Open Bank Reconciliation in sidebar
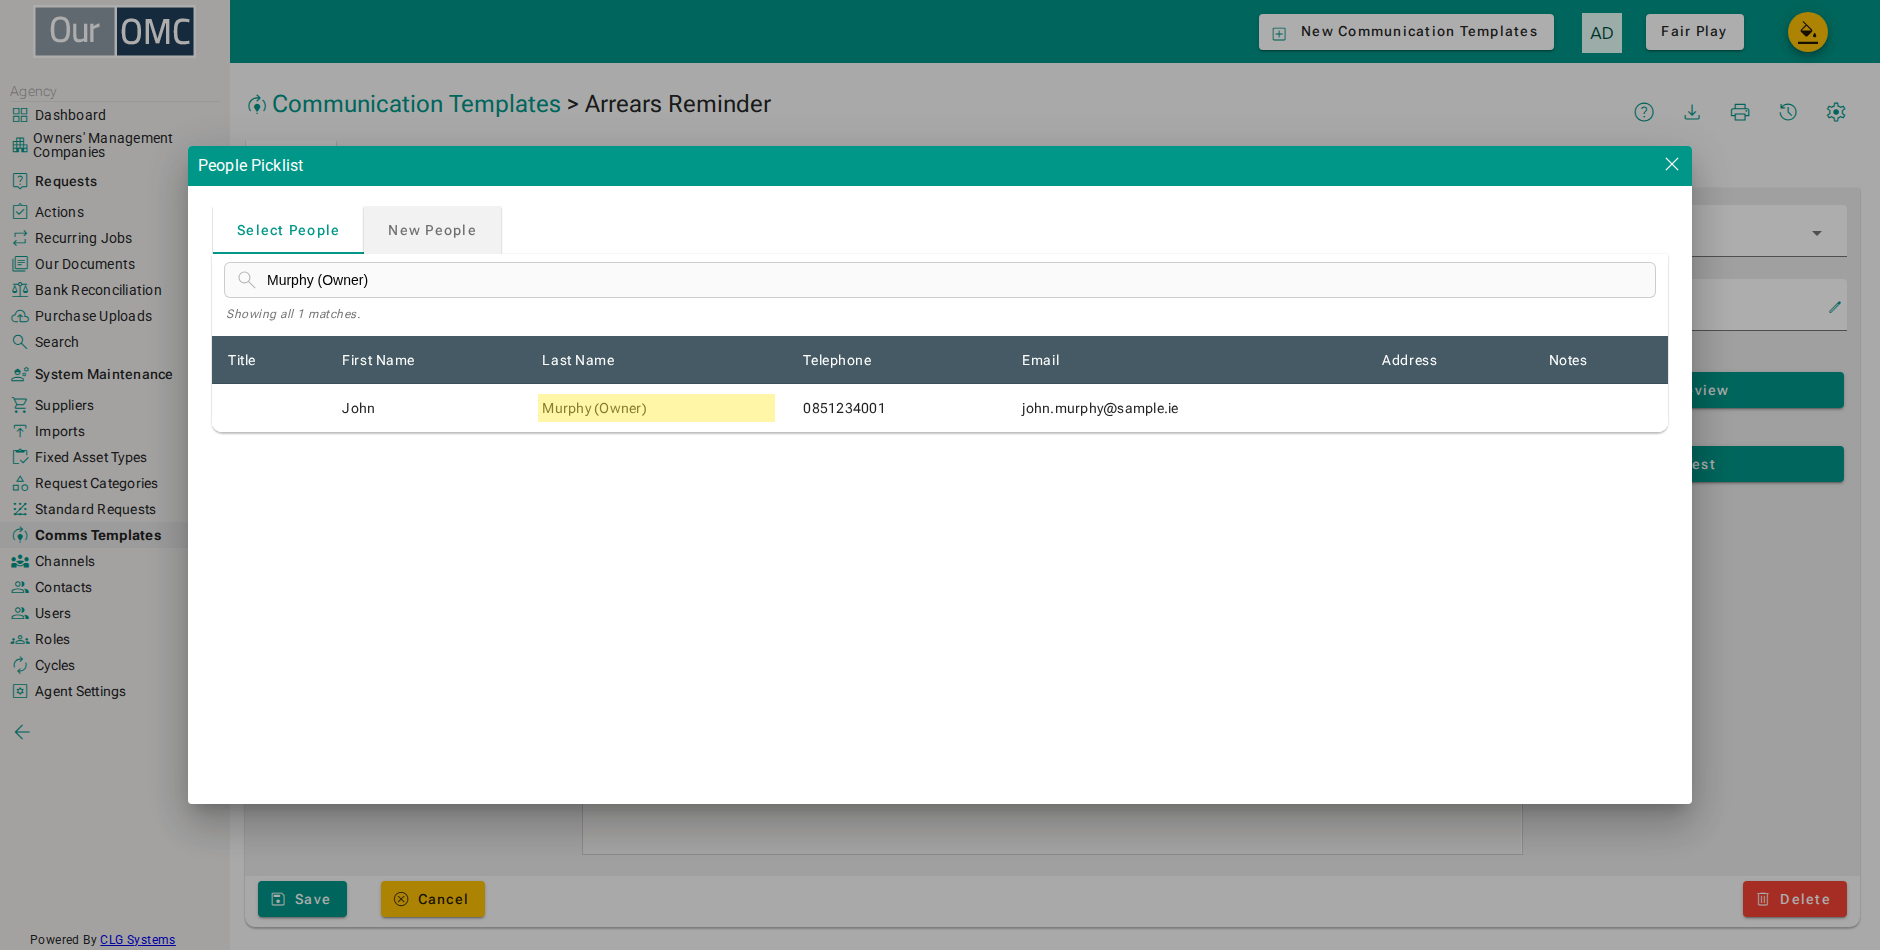Image resolution: width=1880 pixels, height=950 pixels. tap(98, 290)
